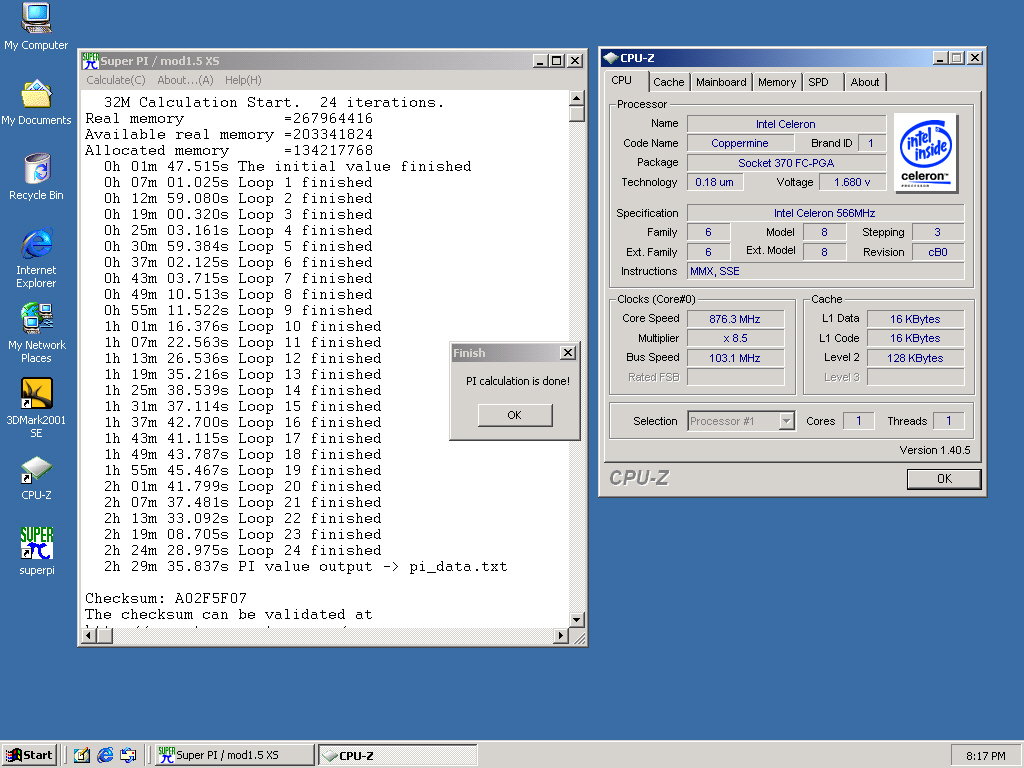Minimize the CPU-Z window
Viewport: 1024px width, 768px height.
coord(940,57)
